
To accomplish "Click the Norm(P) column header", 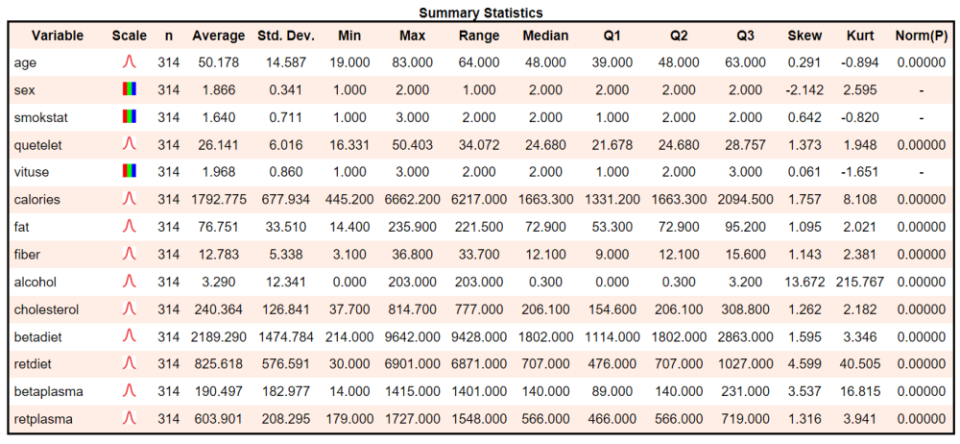I will 921,36.
